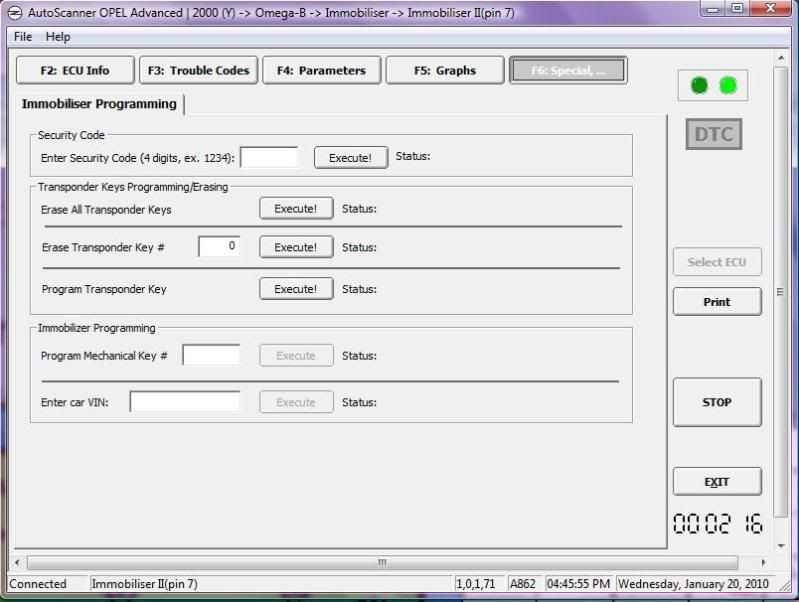This screenshot has height=602, width=799.
Task: Click the Opel logo icon in title bar
Action: 14,13
